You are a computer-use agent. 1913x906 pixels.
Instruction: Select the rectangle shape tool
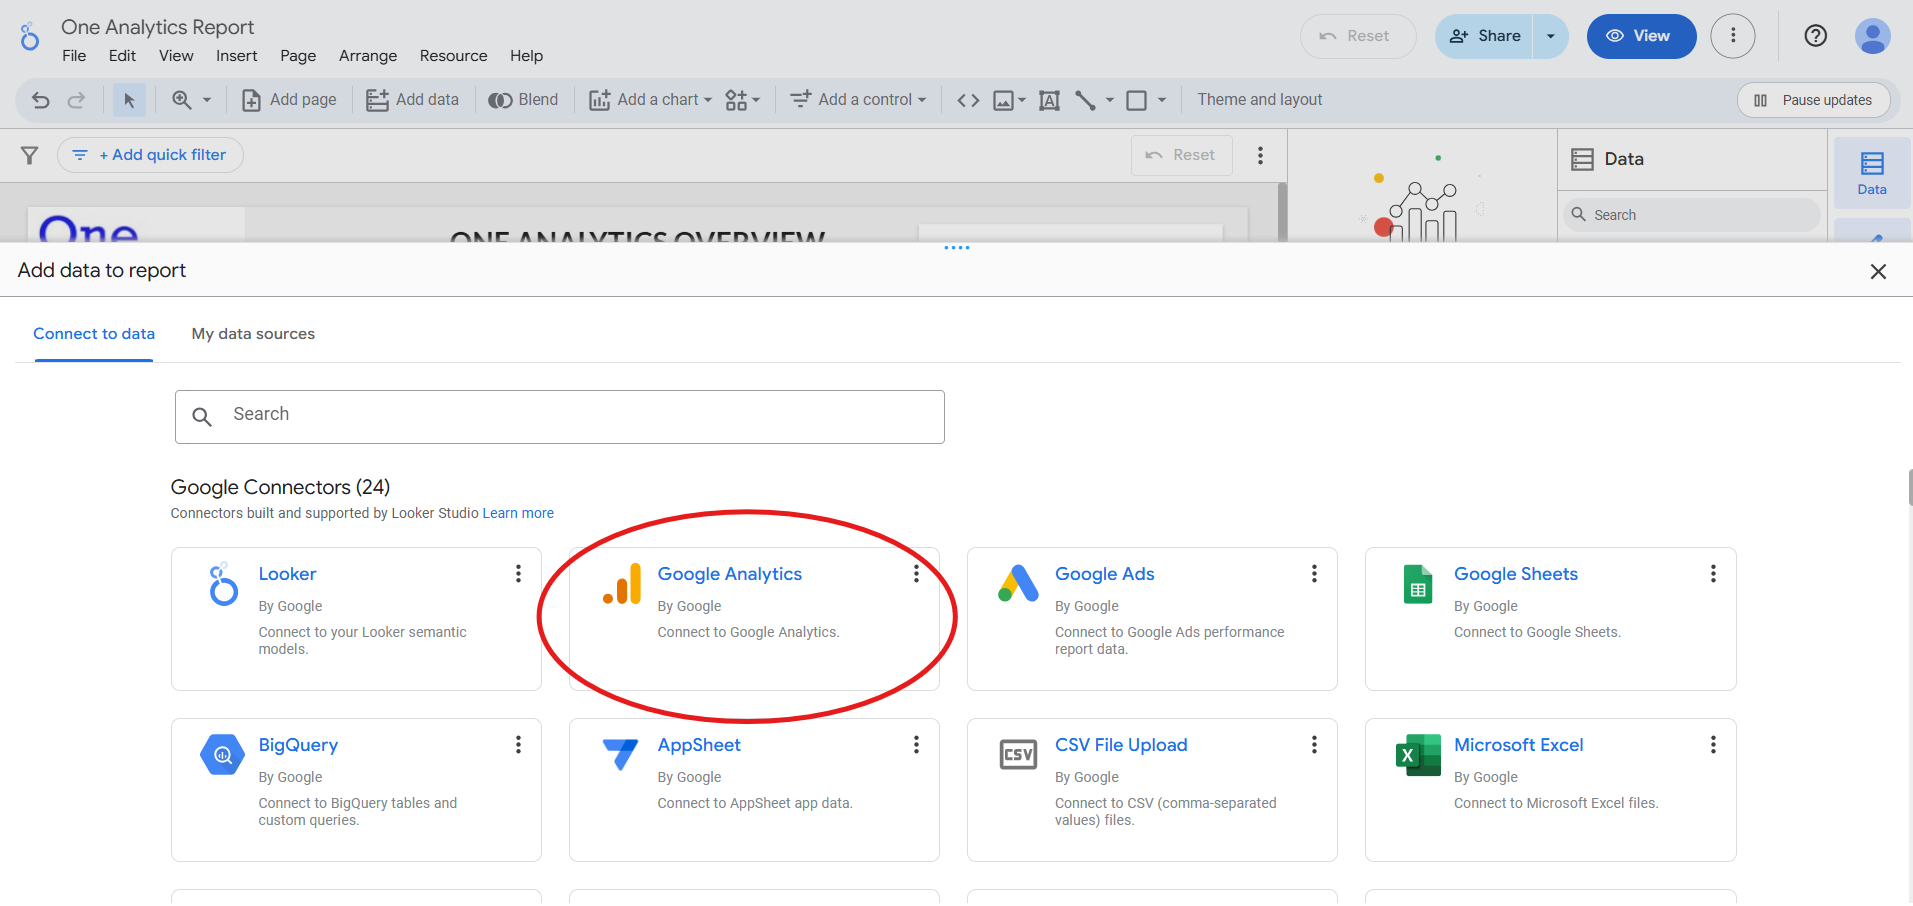[1137, 100]
